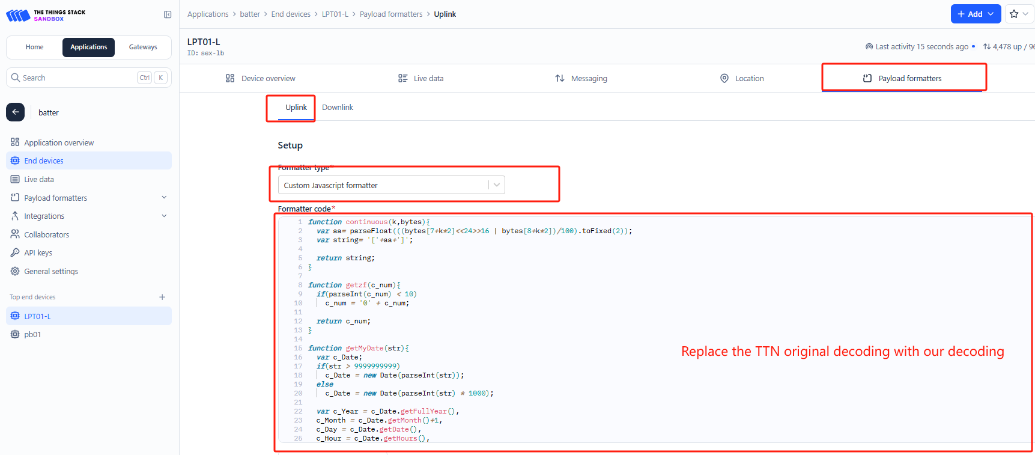Screen dimensions: 1035x455
Task: Click the sidebar Payload formatters icon
Action: (15, 197)
